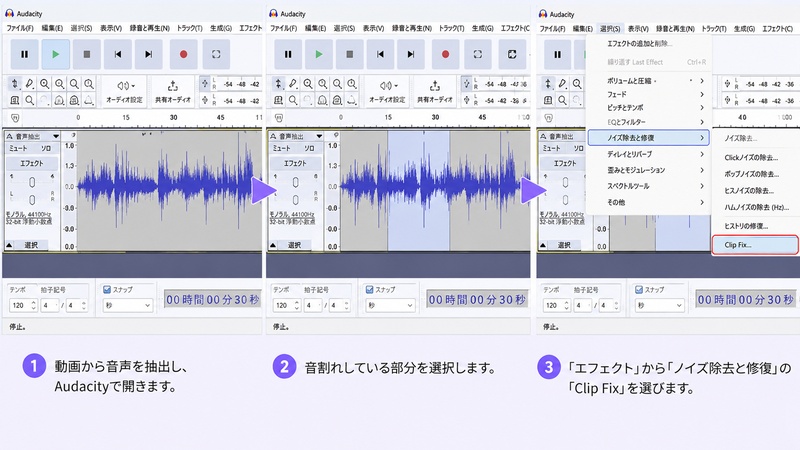800x450 pixels.
Task: Toggle ソロ on the step 3 track
Action: click(x=578, y=148)
